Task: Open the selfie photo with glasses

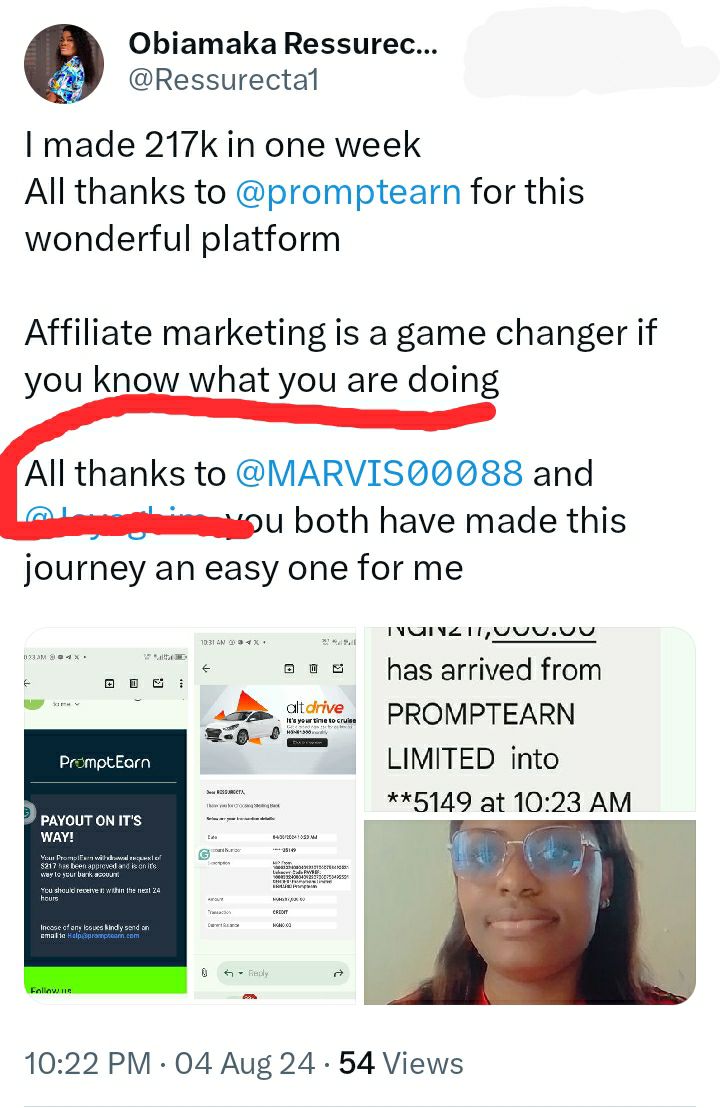Action: pos(530,912)
